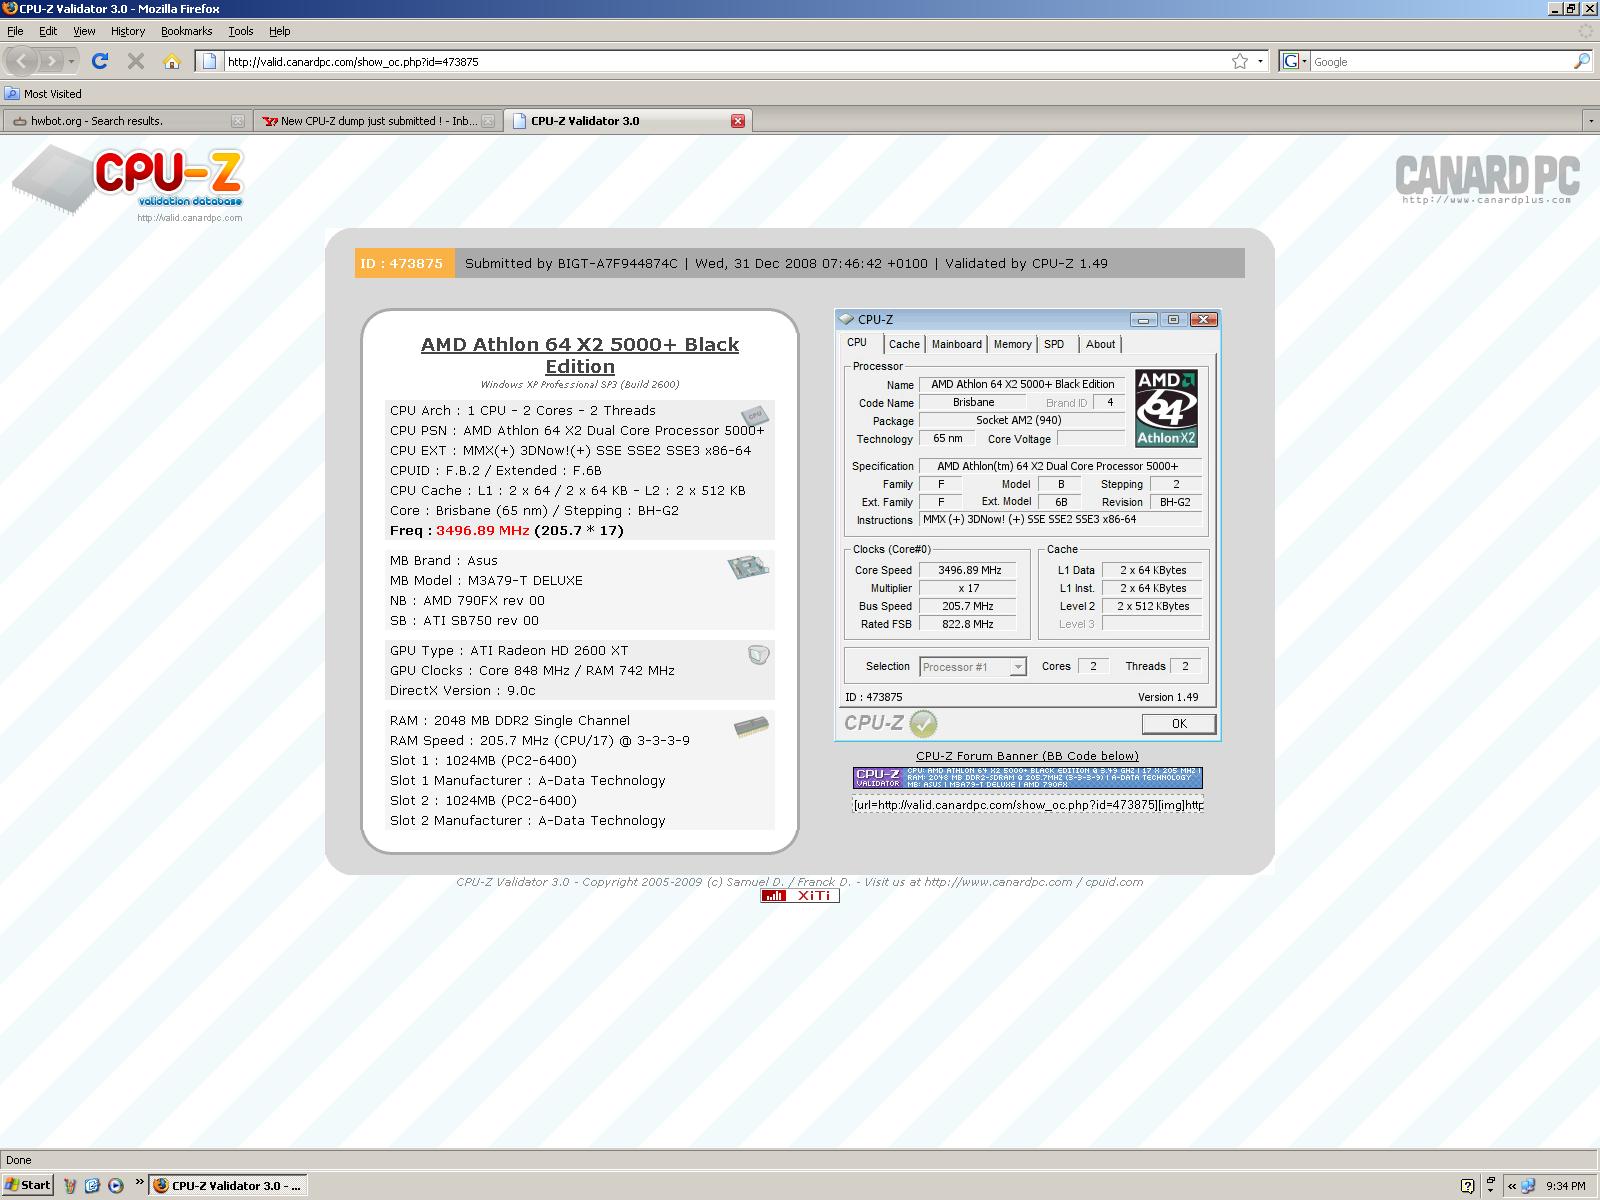Go forward with the Forward arrow button
This screenshot has width=1600, height=1200.
click(50, 61)
